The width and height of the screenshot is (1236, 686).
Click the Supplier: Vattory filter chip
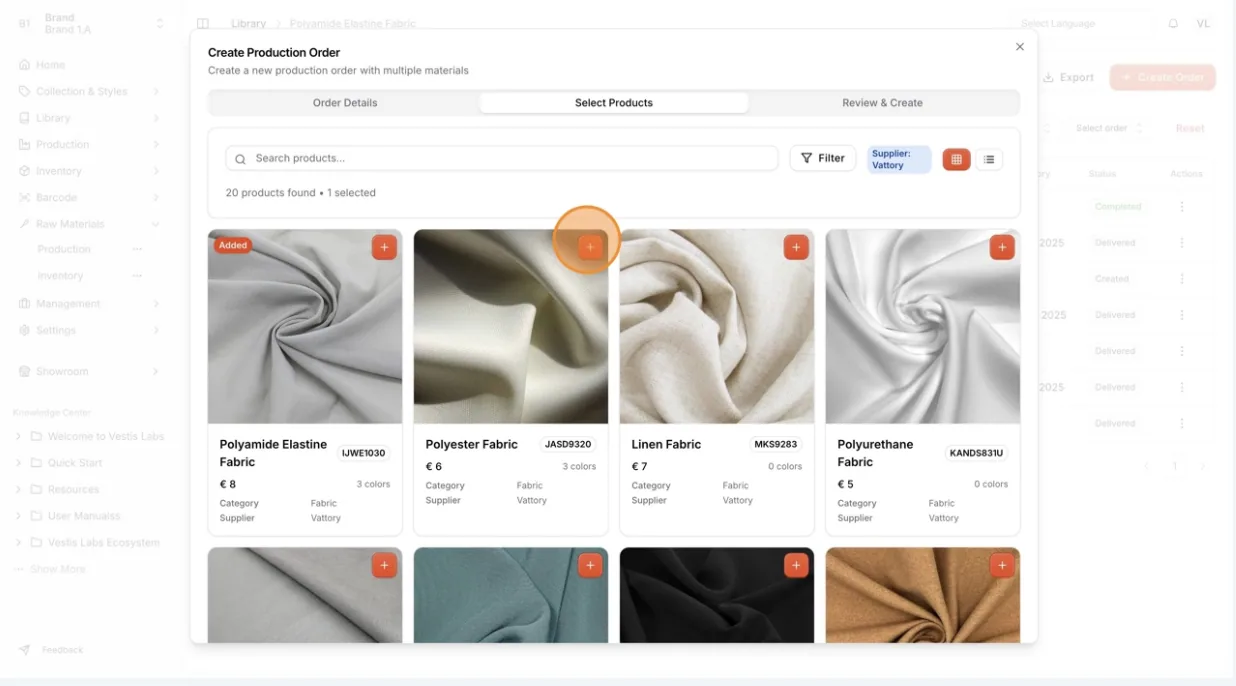(899, 159)
